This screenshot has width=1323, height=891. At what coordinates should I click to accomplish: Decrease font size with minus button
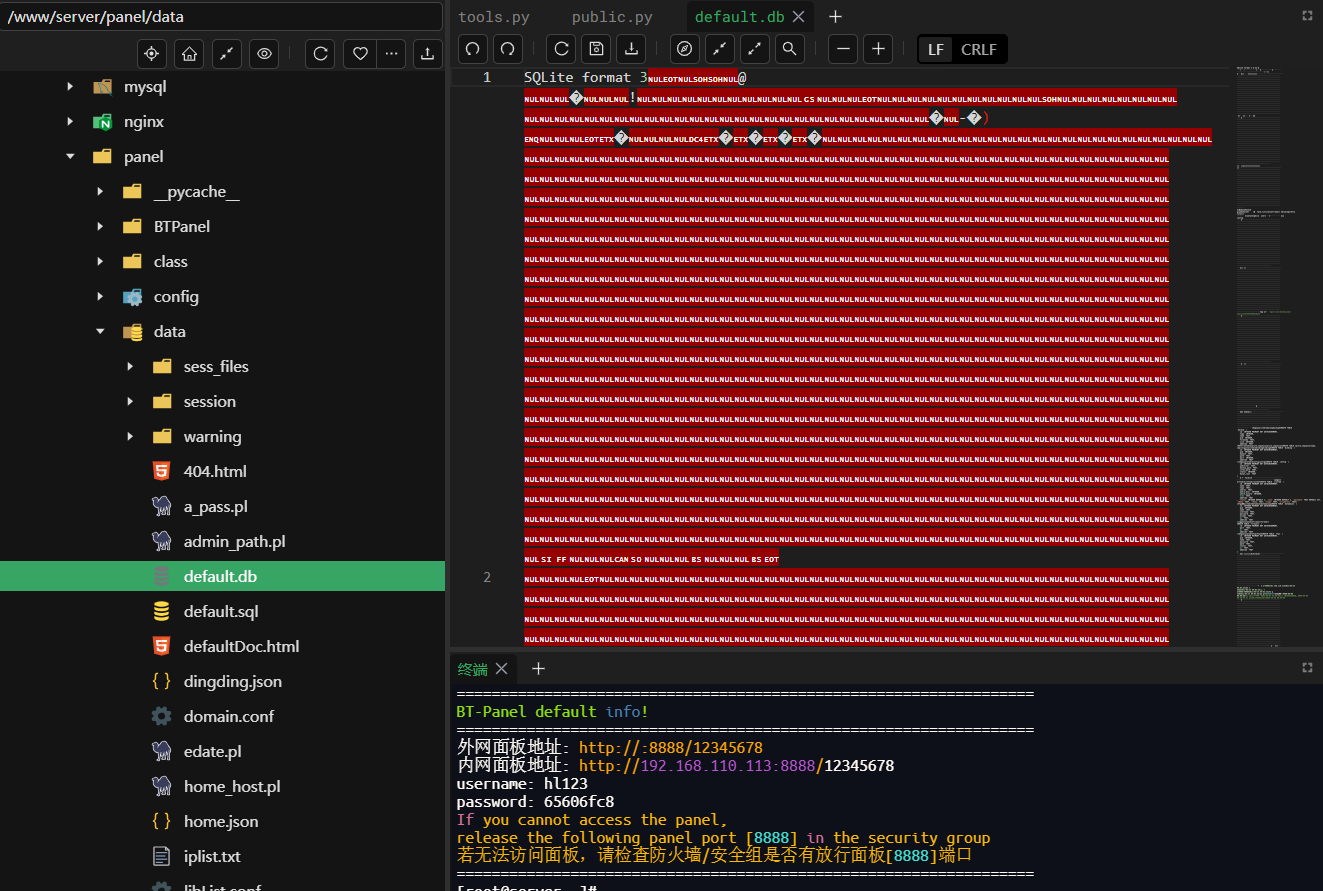click(844, 49)
